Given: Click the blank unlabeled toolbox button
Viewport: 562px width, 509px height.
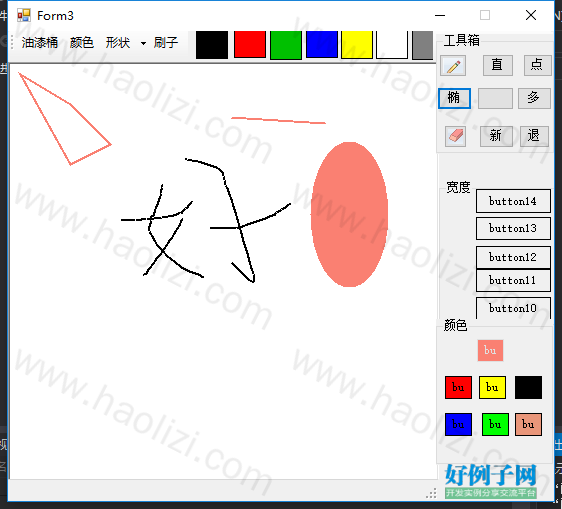Looking at the screenshot, I should [x=495, y=98].
